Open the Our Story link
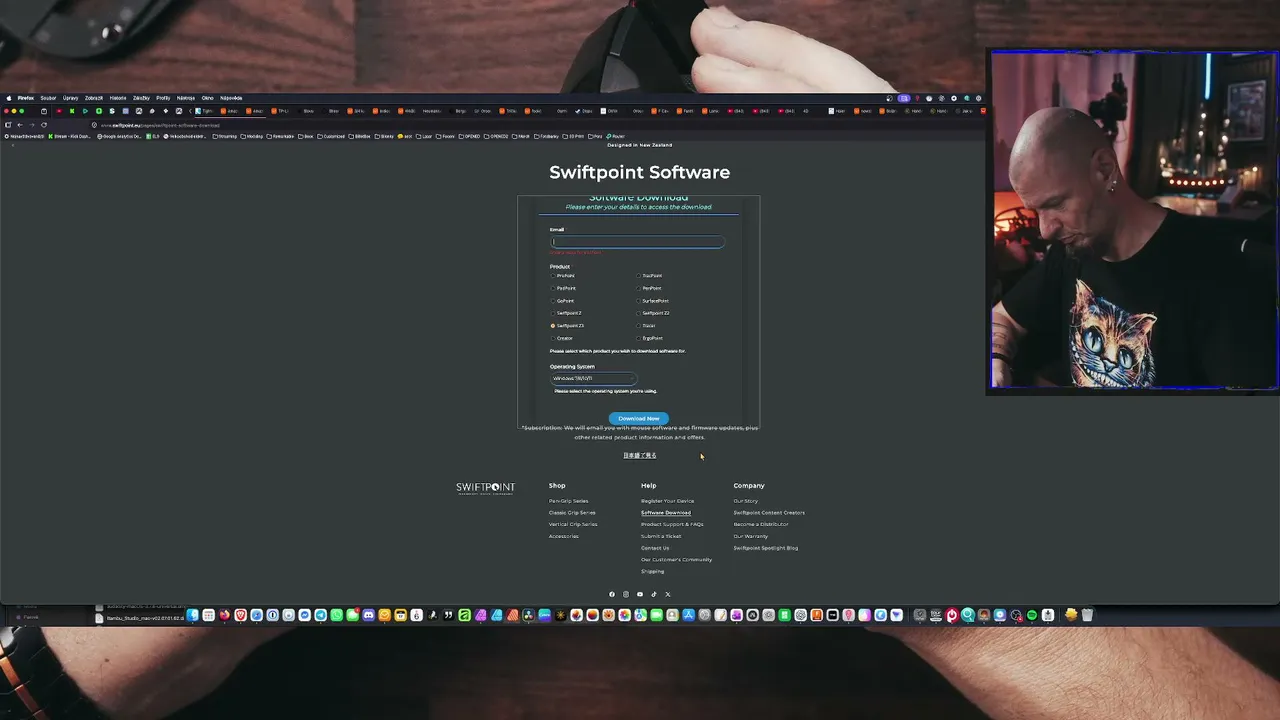 click(746, 501)
